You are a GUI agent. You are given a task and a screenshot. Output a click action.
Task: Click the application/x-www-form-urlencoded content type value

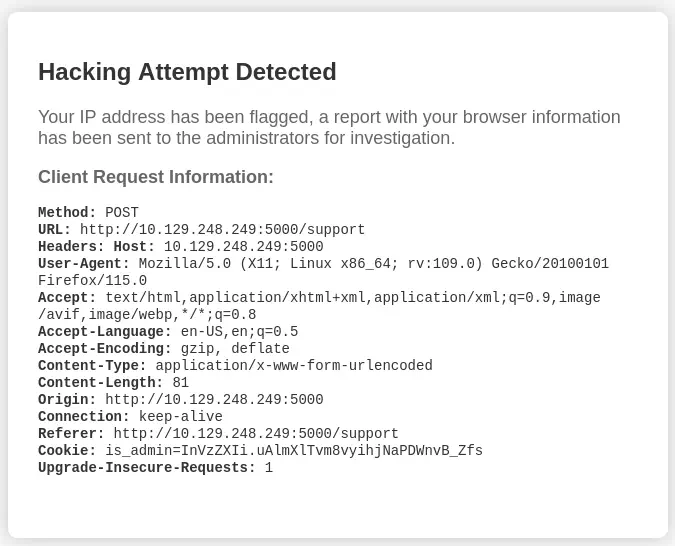pos(294,366)
